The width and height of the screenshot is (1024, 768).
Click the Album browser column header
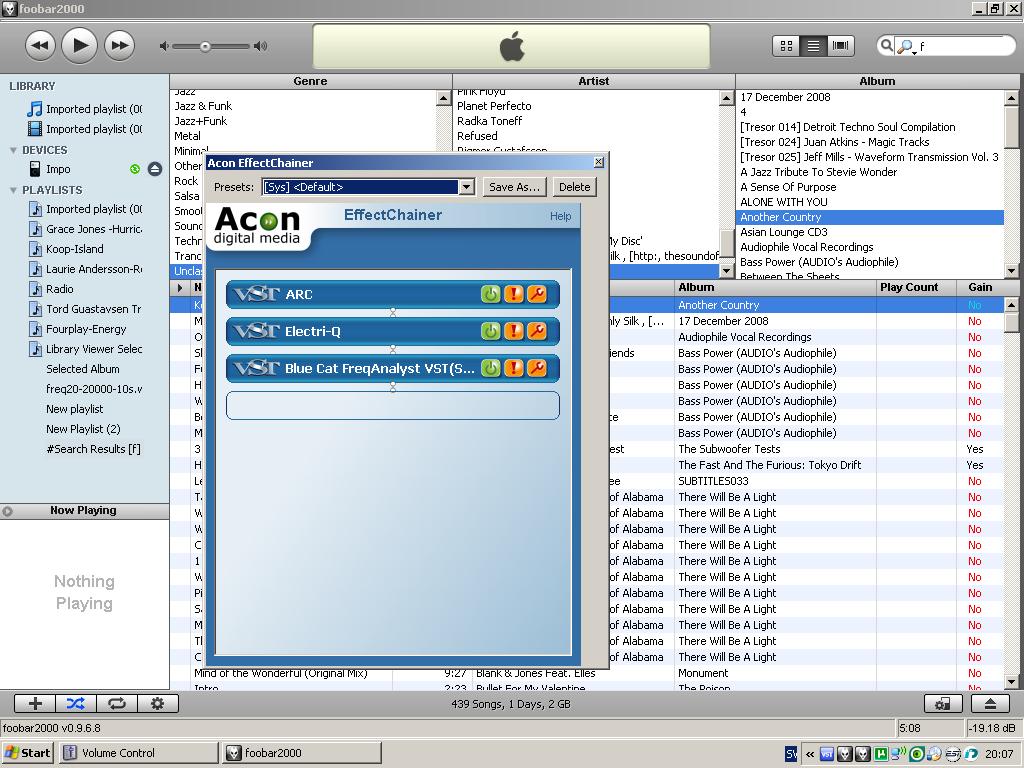click(x=876, y=81)
